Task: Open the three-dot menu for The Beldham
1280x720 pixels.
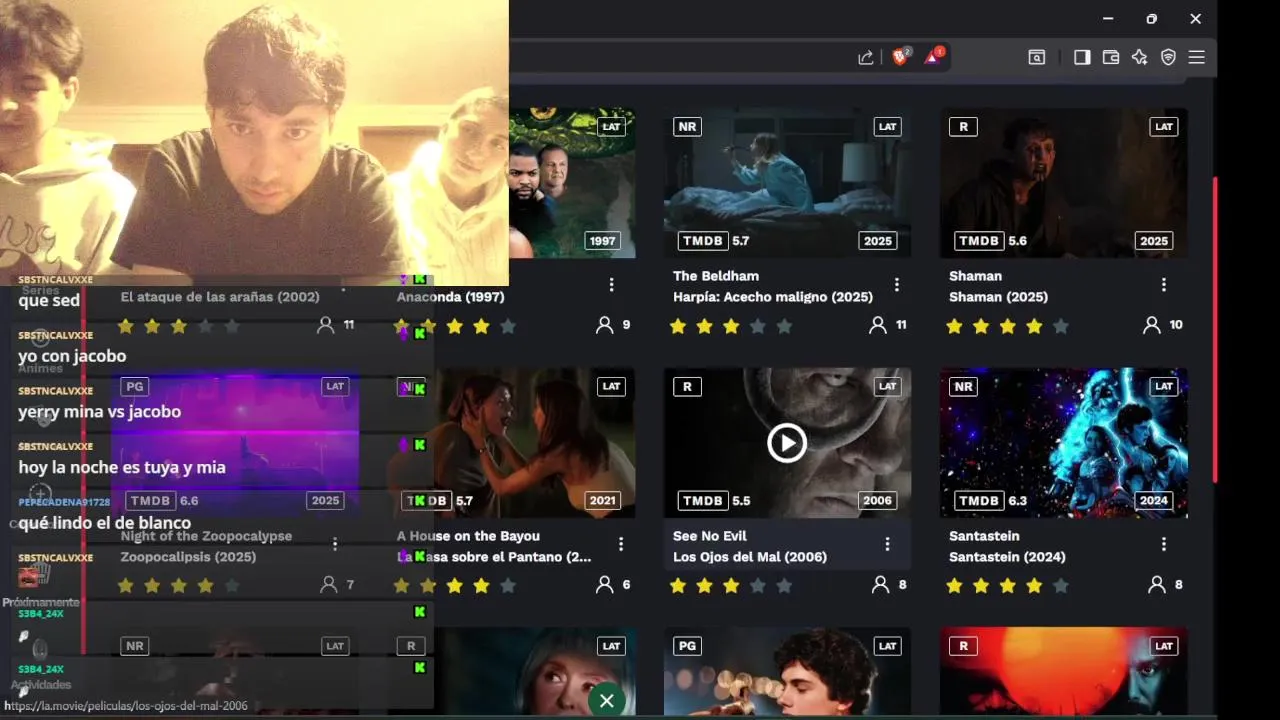Action: click(x=897, y=285)
